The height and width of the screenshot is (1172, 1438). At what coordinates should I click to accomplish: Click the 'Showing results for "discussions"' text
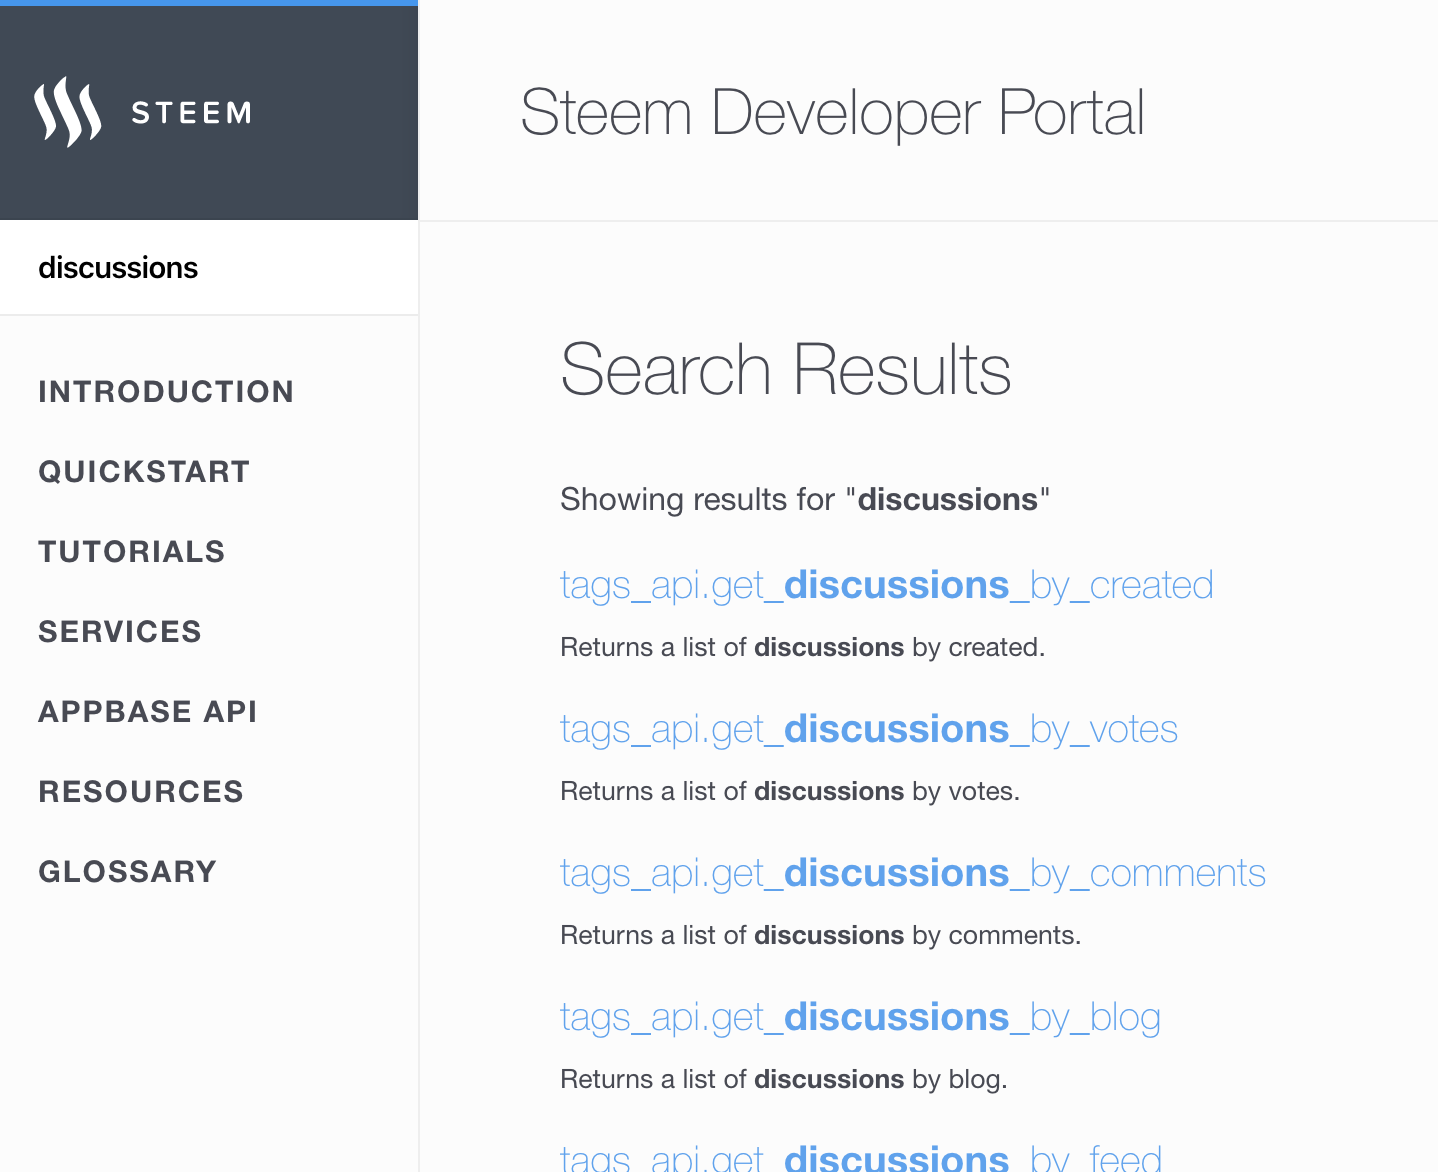[x=805, y=499]
